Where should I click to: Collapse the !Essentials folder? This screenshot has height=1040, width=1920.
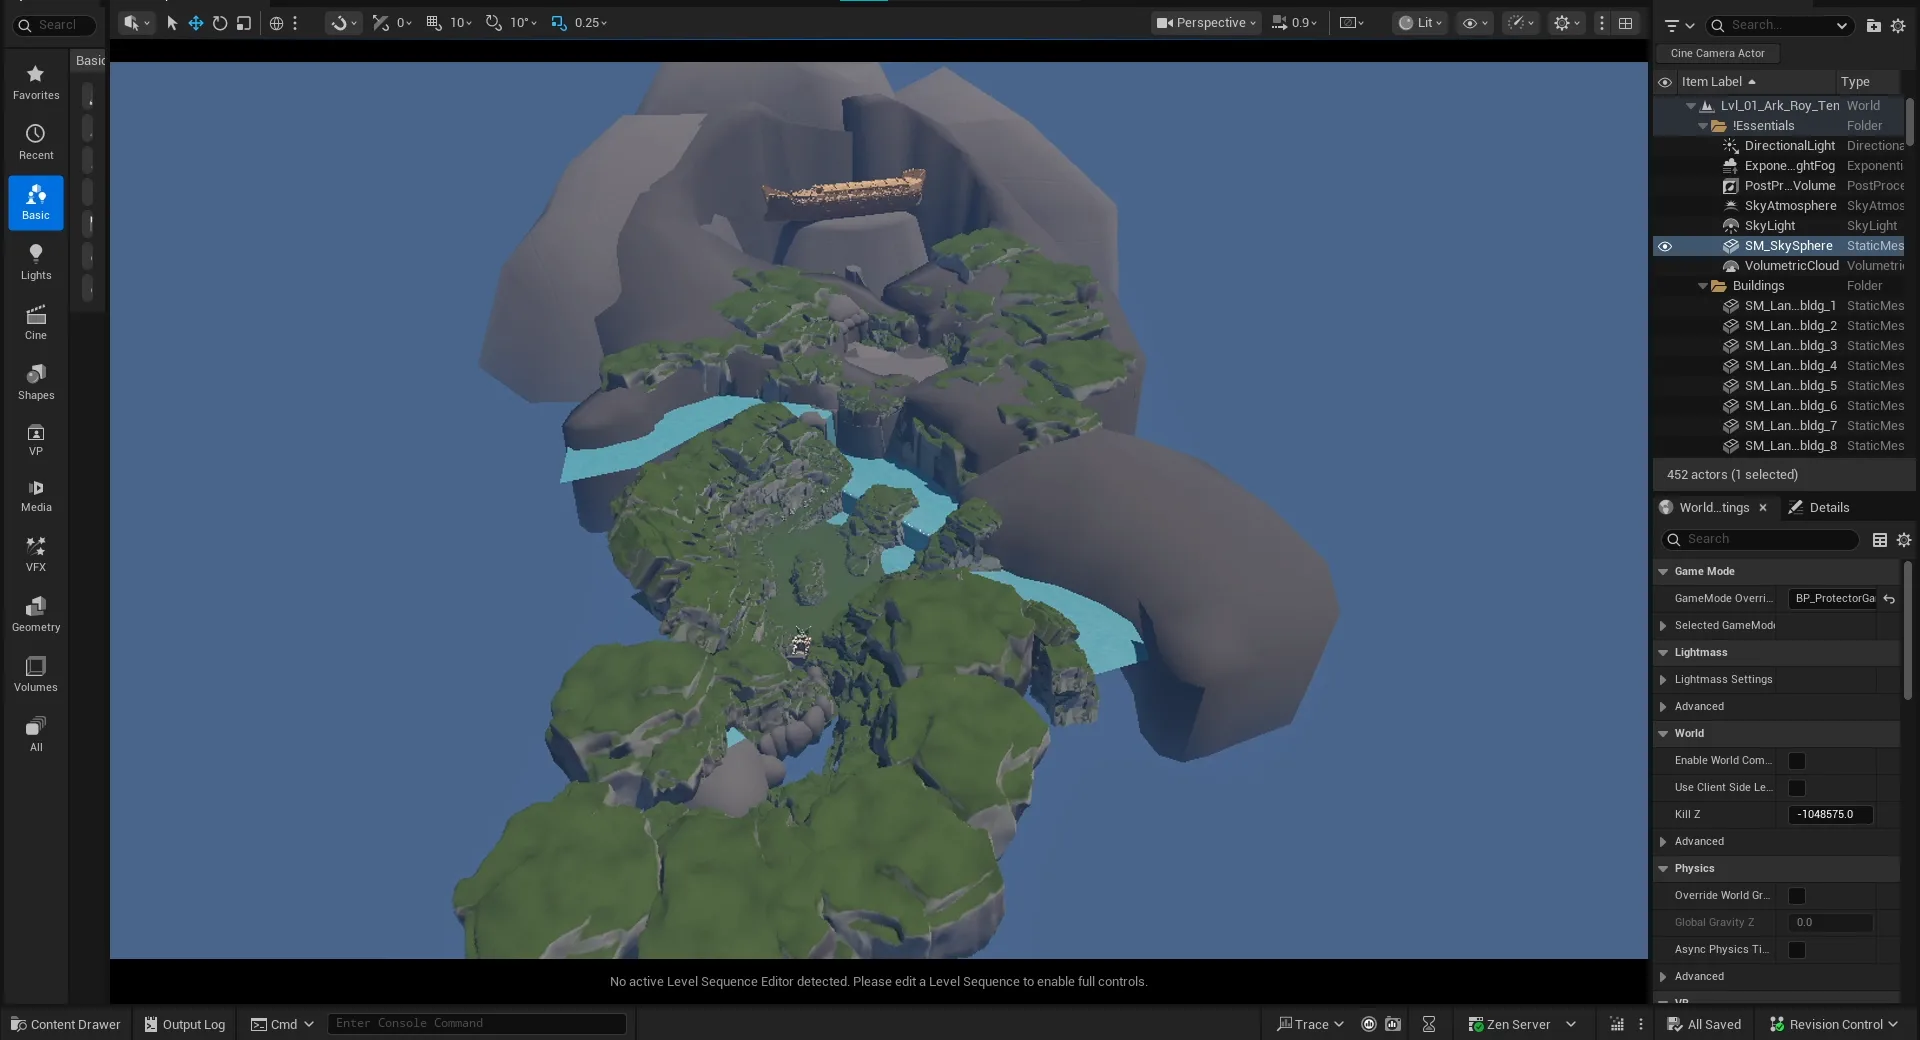point(1703,126)
